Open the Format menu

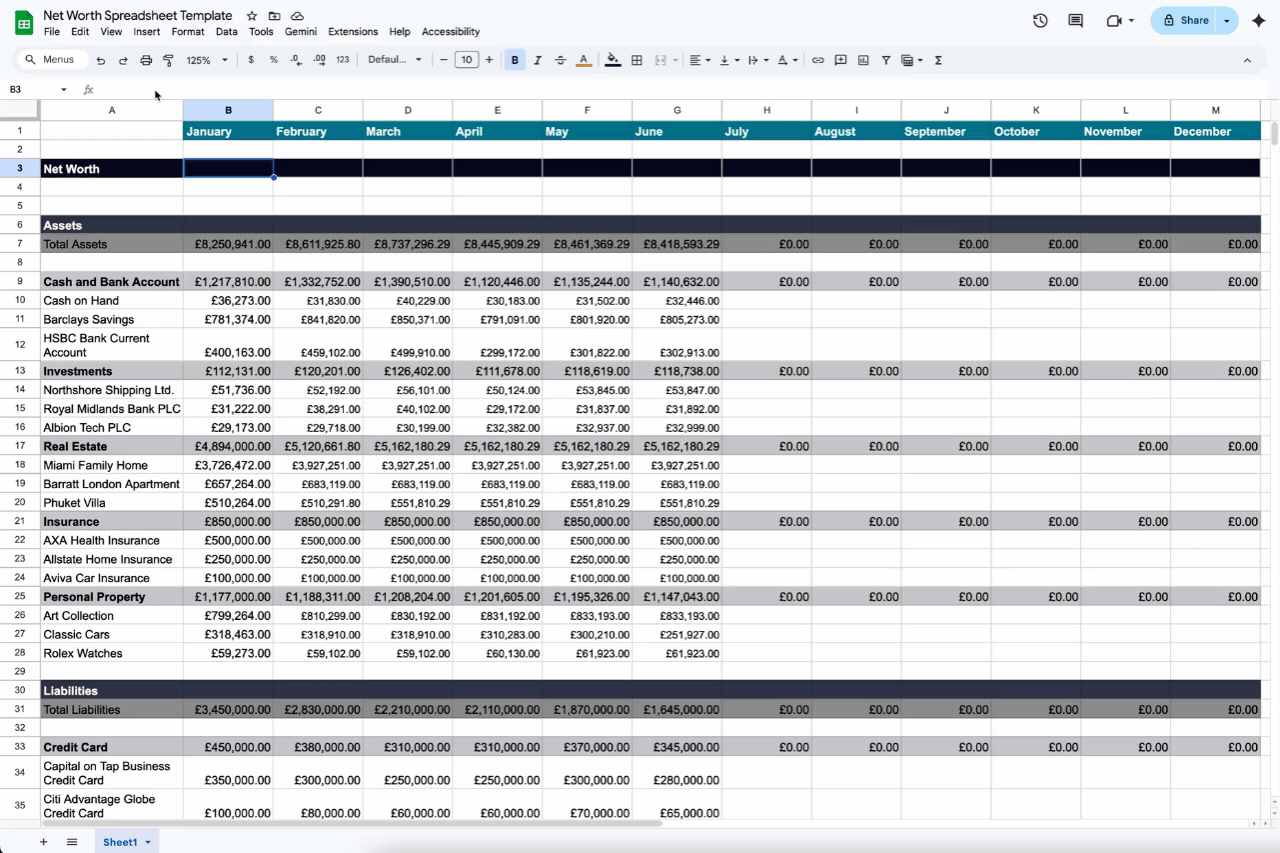click(188, 32)
